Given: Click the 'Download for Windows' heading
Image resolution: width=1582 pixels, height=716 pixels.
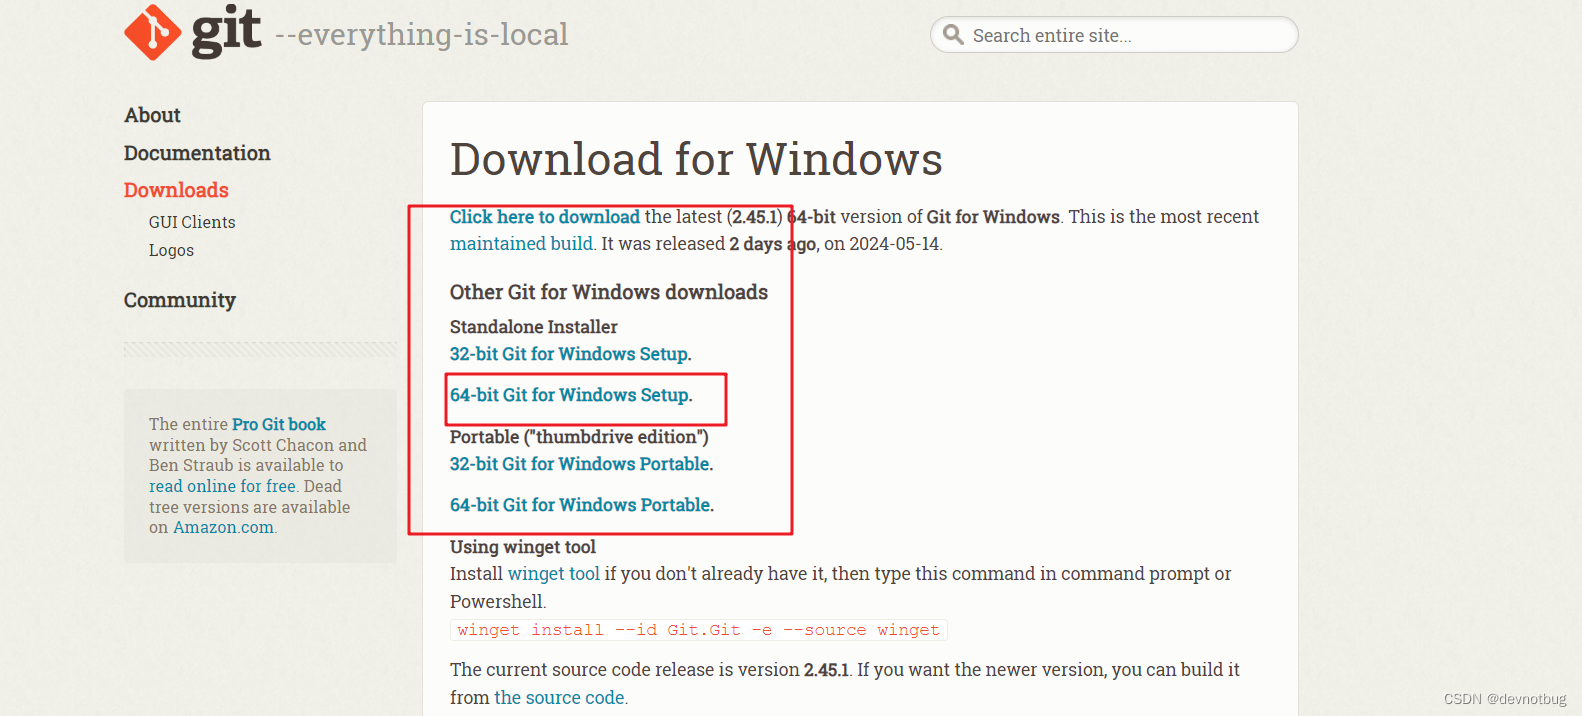Looking at the screenshot, I should coord(696,159).
